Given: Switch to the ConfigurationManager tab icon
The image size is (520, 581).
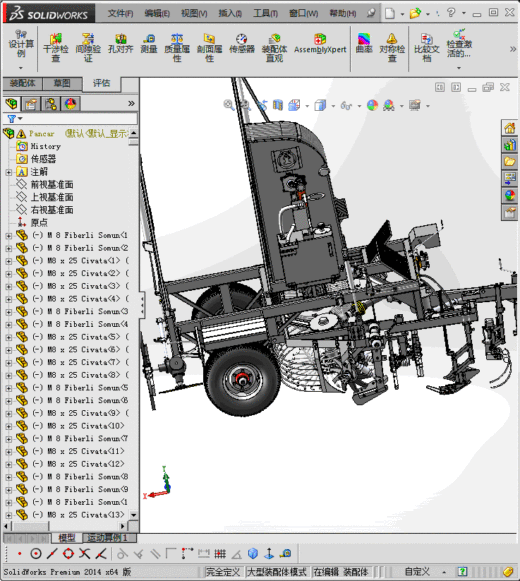Looking at the screenshot, I should point(50,104).
